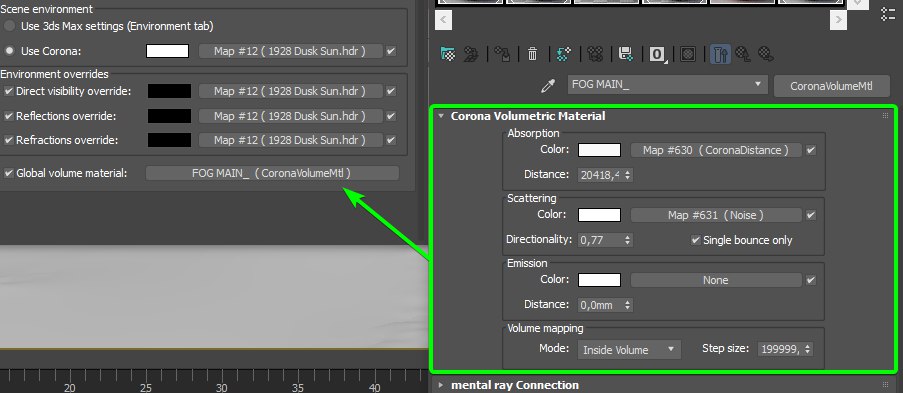Select the Use Corona radio button

tap(9, 51)
